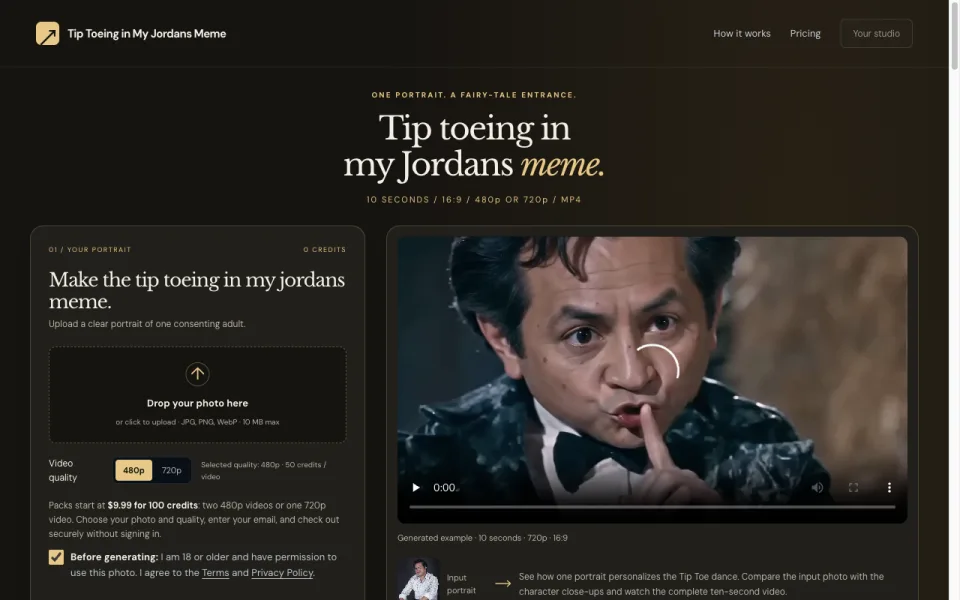960x600 pixels.
Task: Open the Privacy Policy link
Action: pyautogui.click(x=282, y=573)
